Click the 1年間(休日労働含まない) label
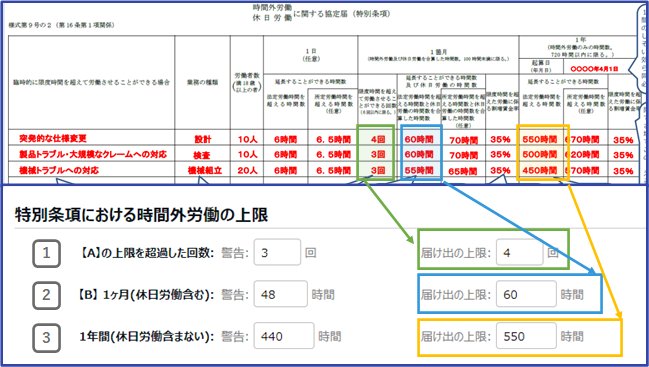This screenshot has width=649, height=367. click(147, 336)
